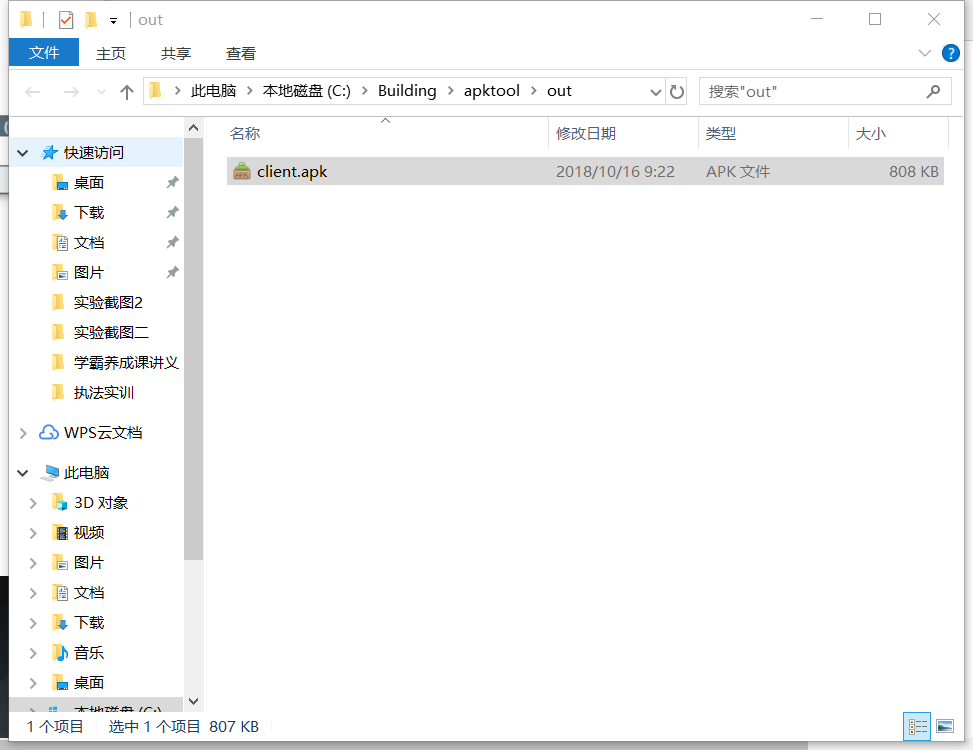
Task: Open the 学霸养成课讲义 folder
Action: tap(126, 363)
